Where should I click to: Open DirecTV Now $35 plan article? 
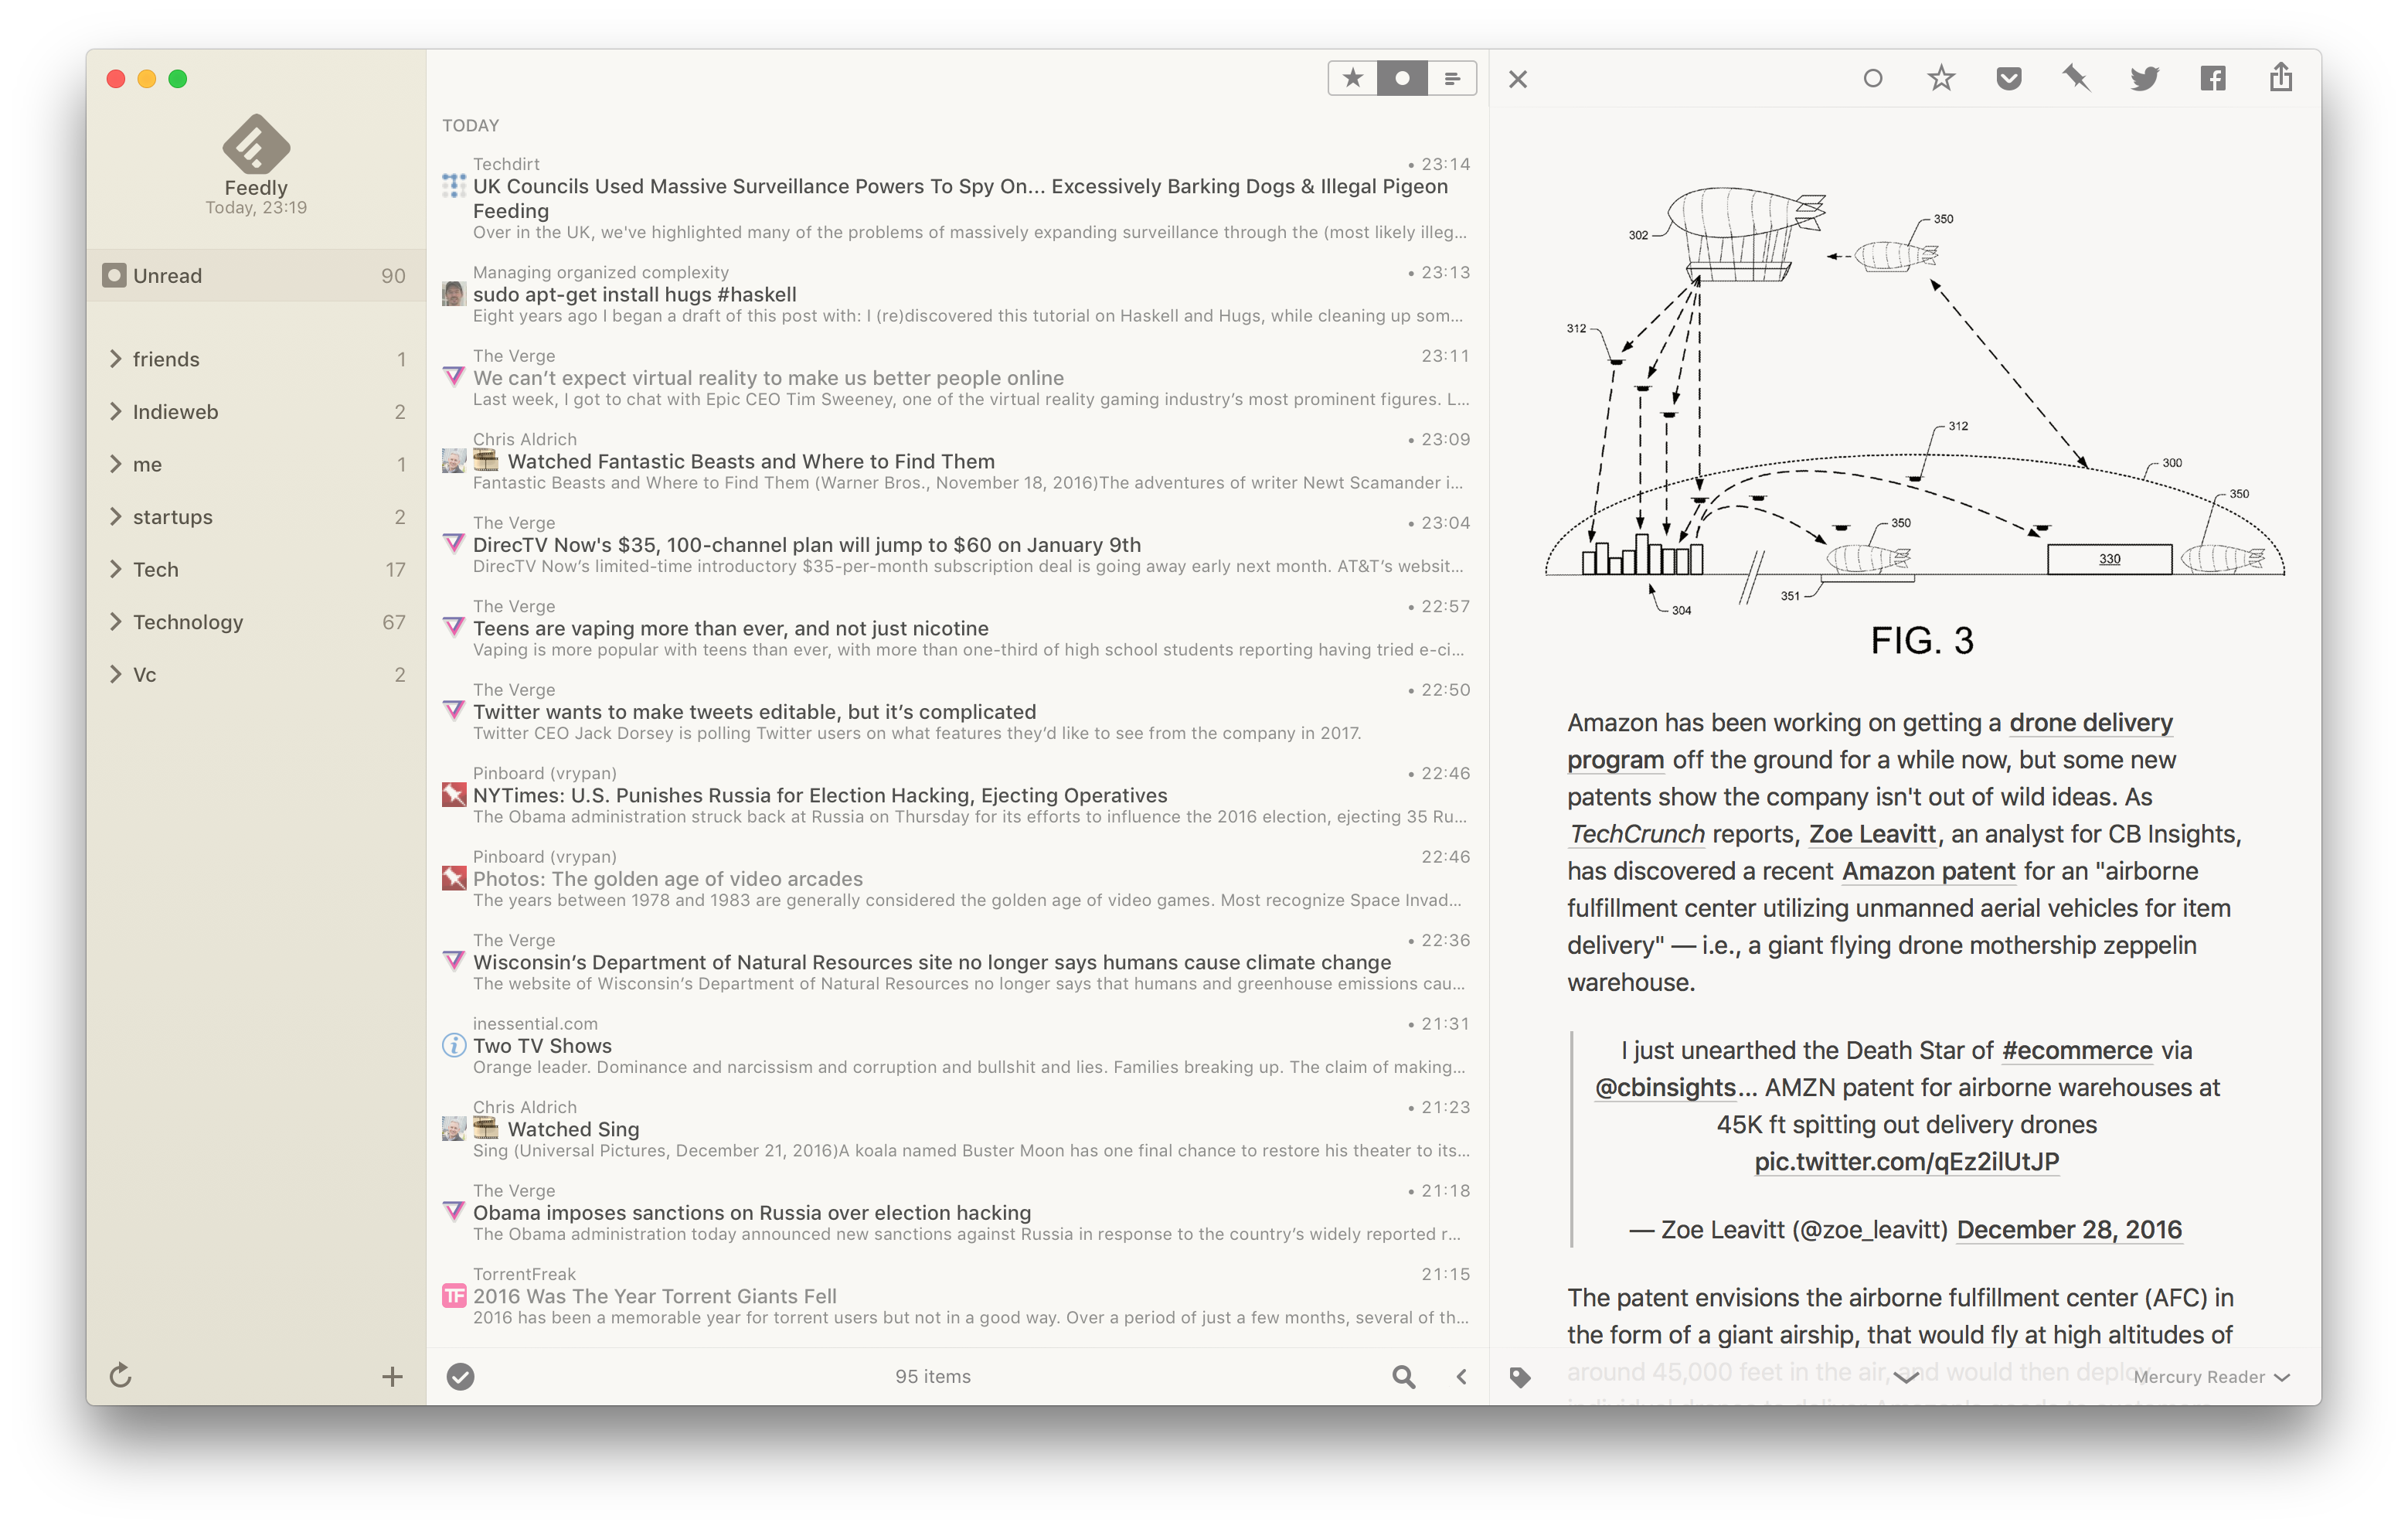(956, 544)
